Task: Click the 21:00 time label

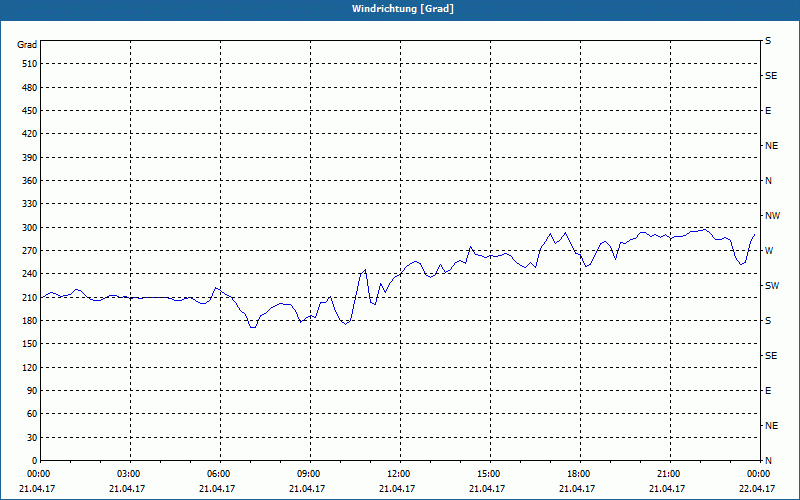Action: (670, 474)
